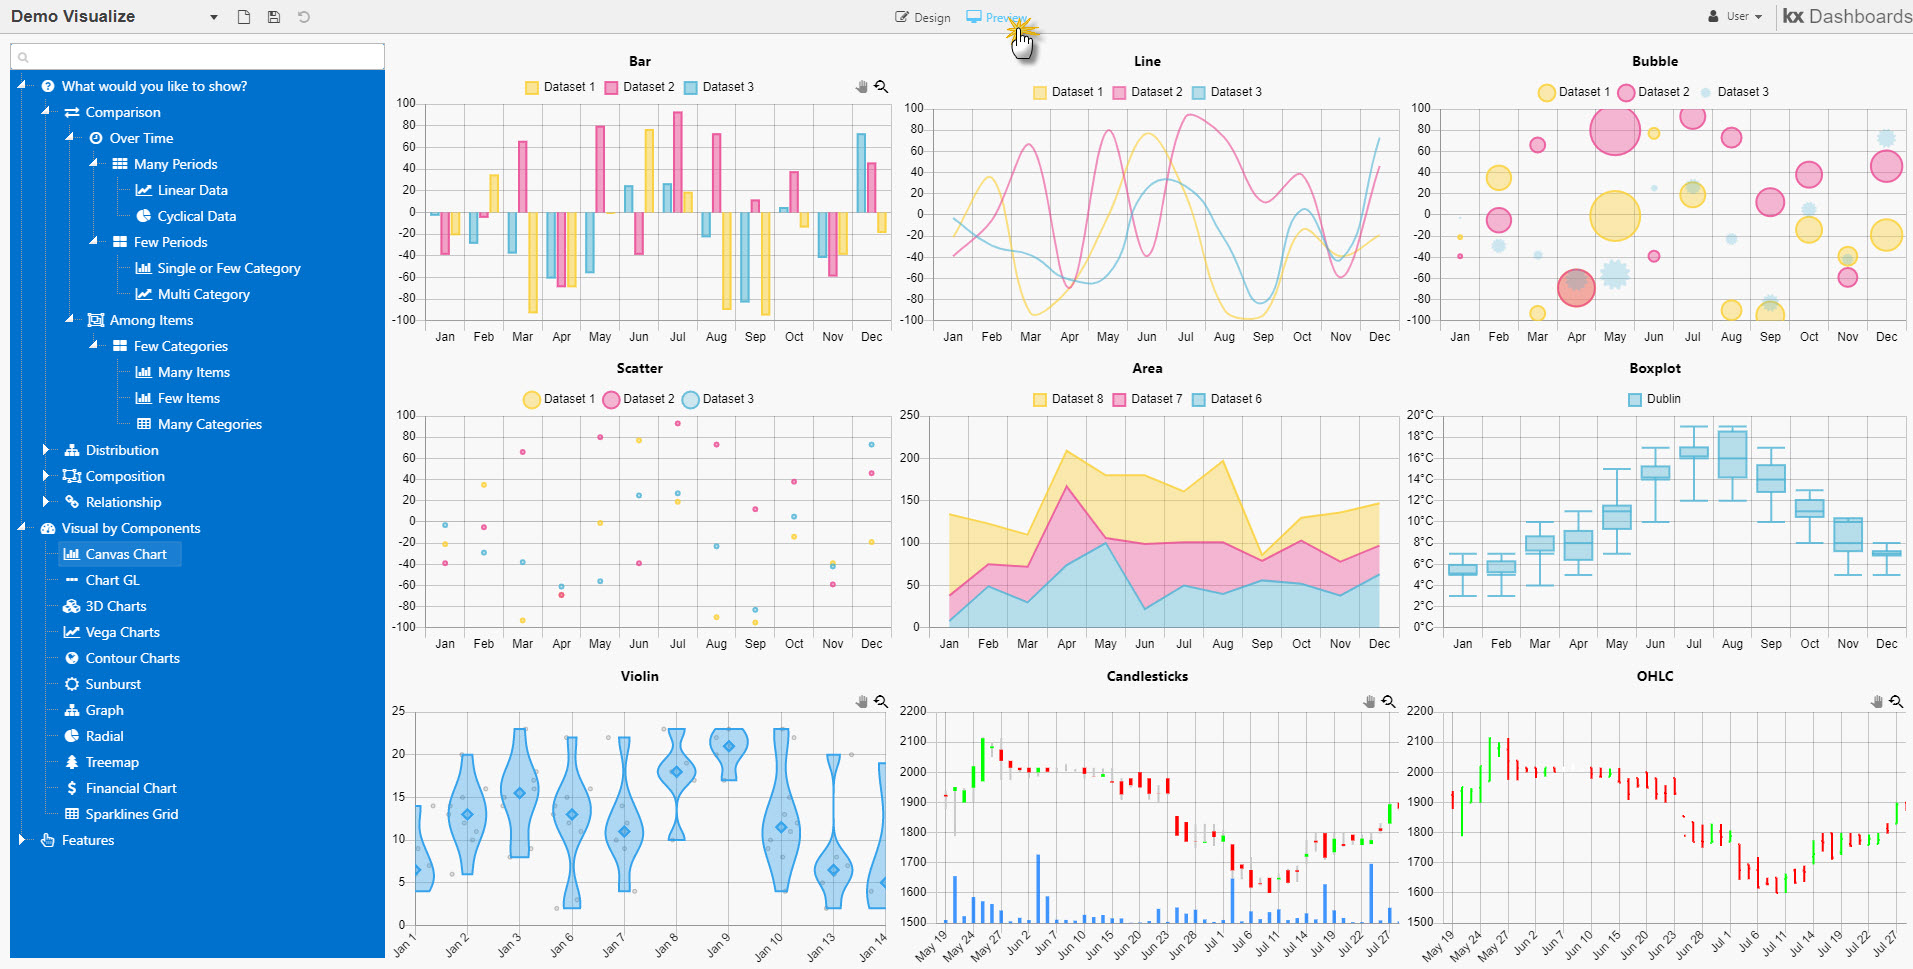
Task: Activate zoom tool on Violin chart
Action: [881, 702]
